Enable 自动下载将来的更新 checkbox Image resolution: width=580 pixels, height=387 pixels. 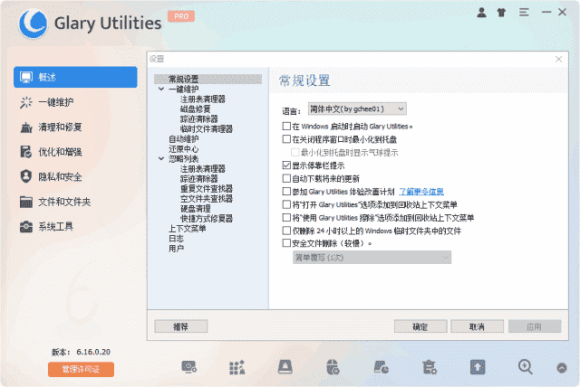pyautogui.click(x=286, y=178)
